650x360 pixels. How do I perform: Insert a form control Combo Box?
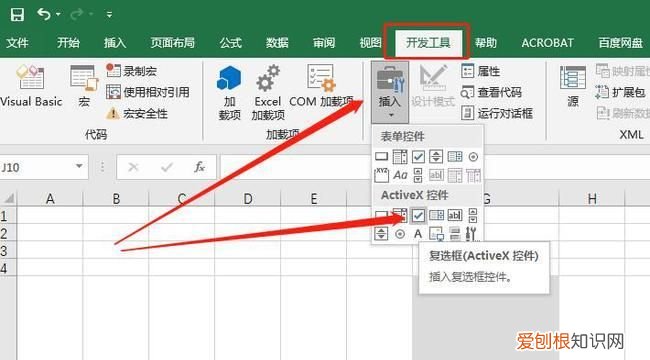[400, 157]
